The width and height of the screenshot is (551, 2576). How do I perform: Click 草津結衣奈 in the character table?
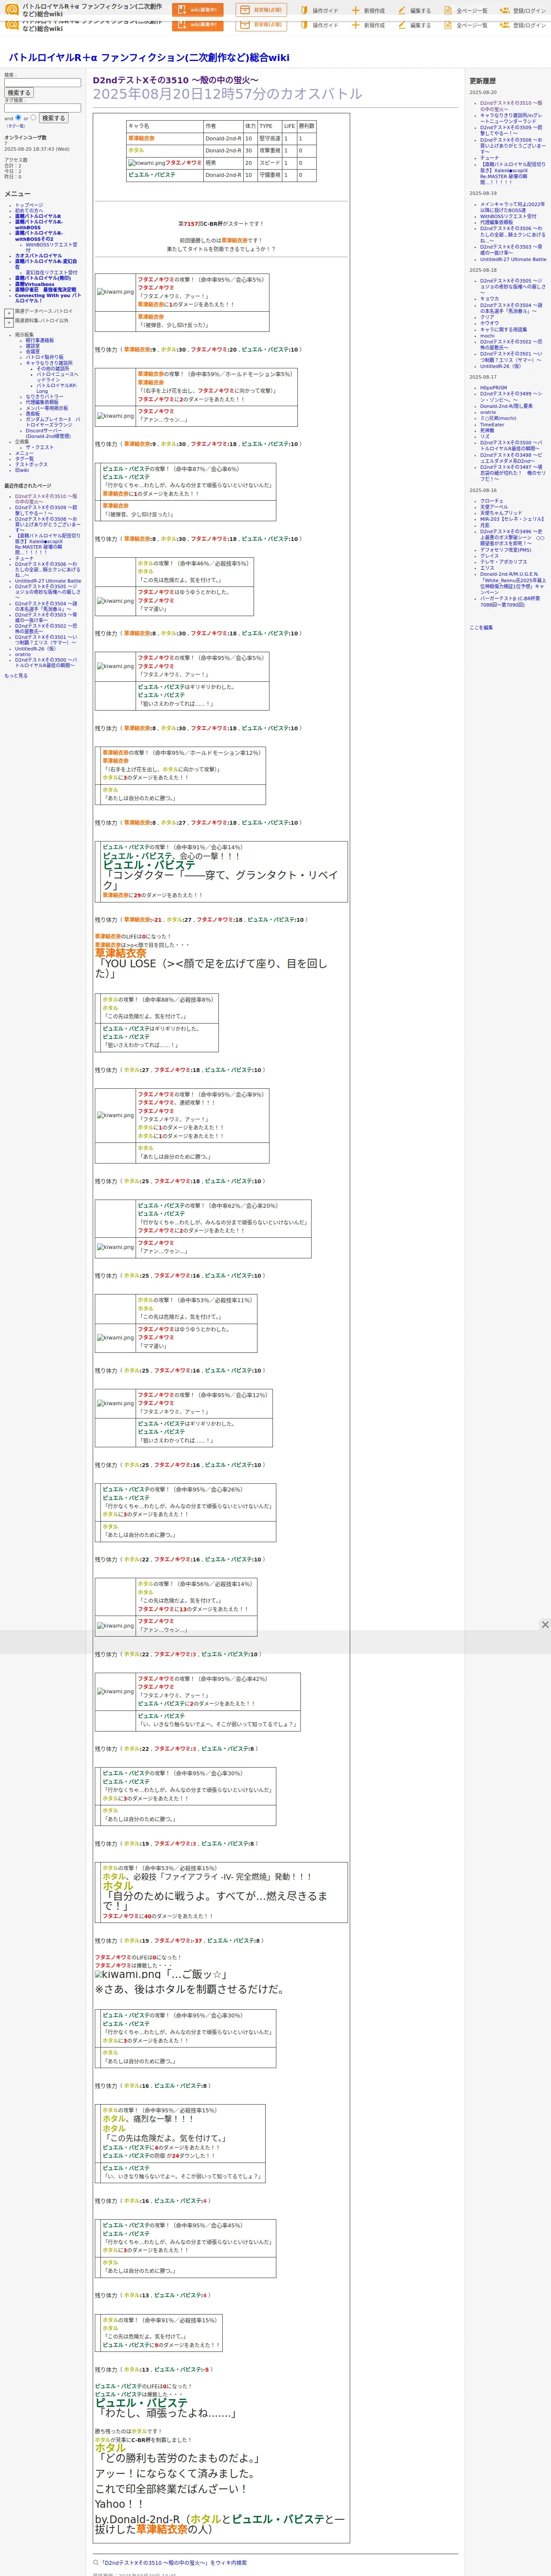pyautogui.click(x=141, y=139)
